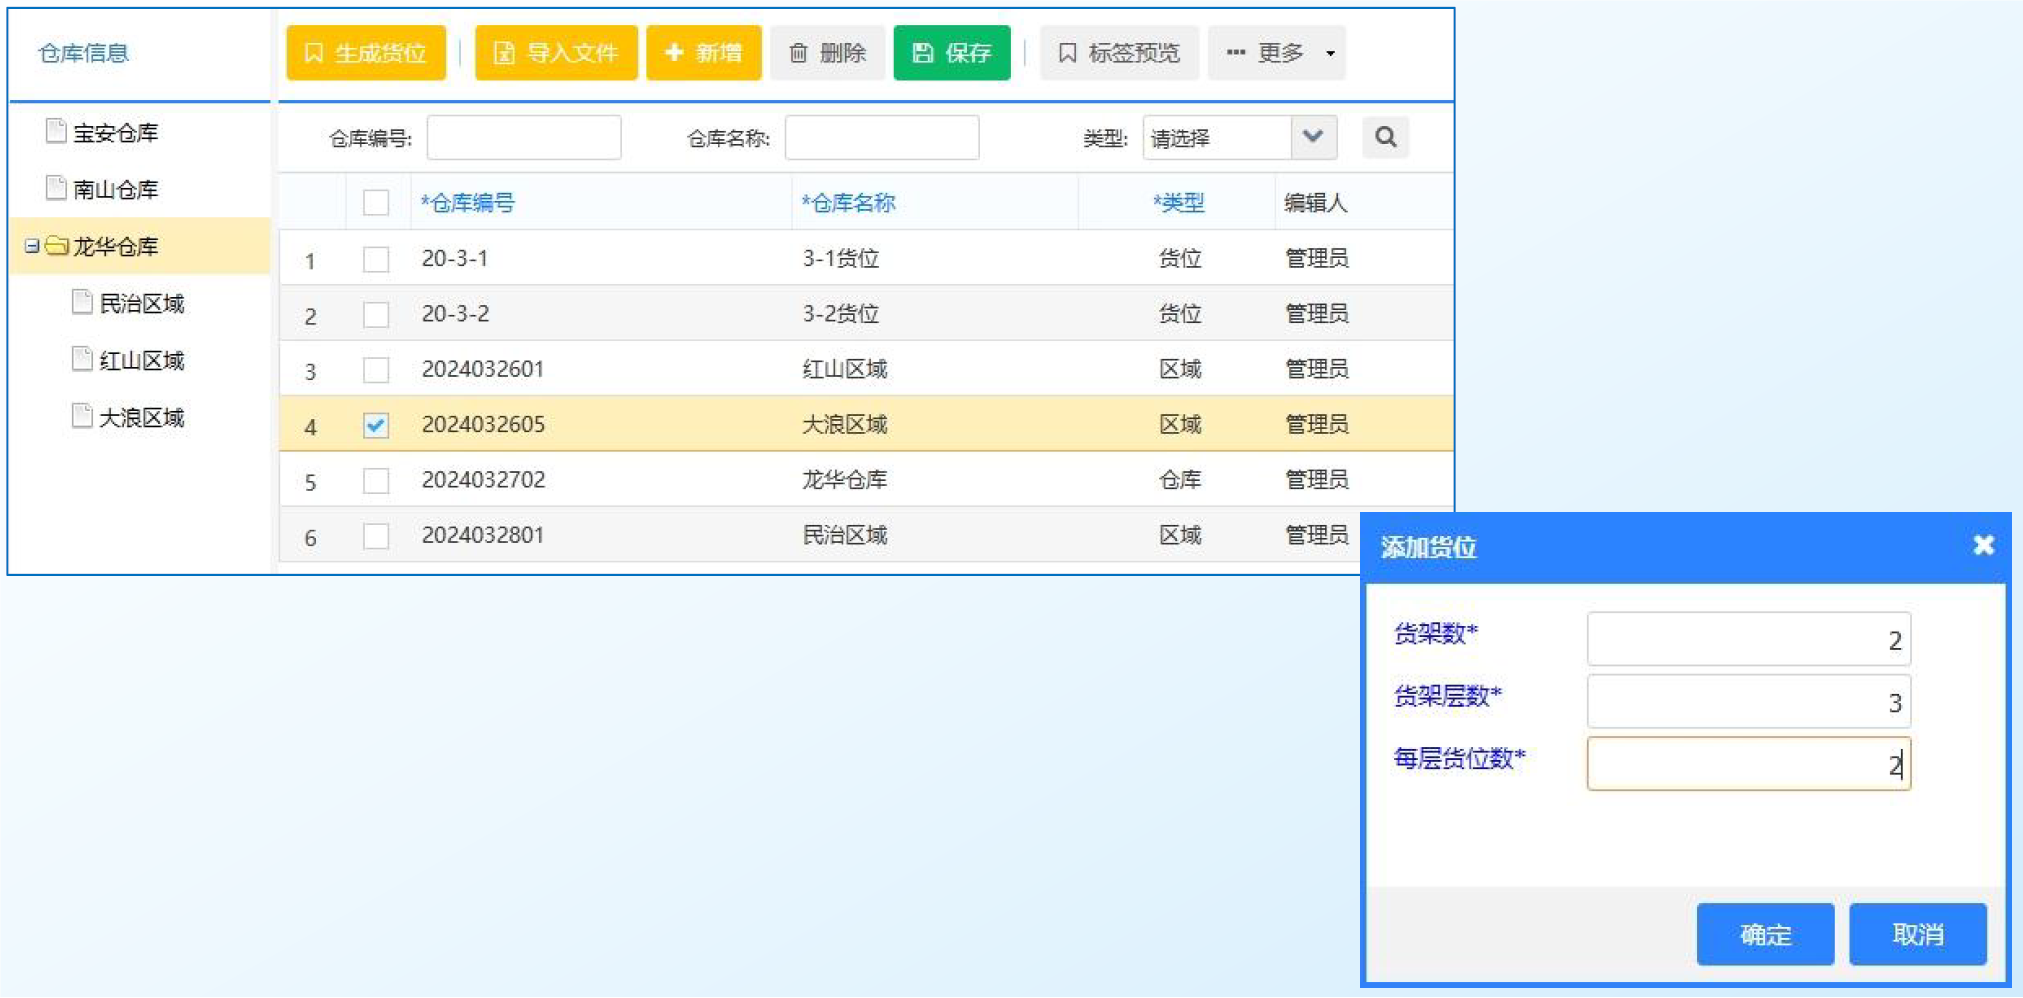
Task: Uncheck the row 2024032605 checkbox
Action: tap(376, 425)
